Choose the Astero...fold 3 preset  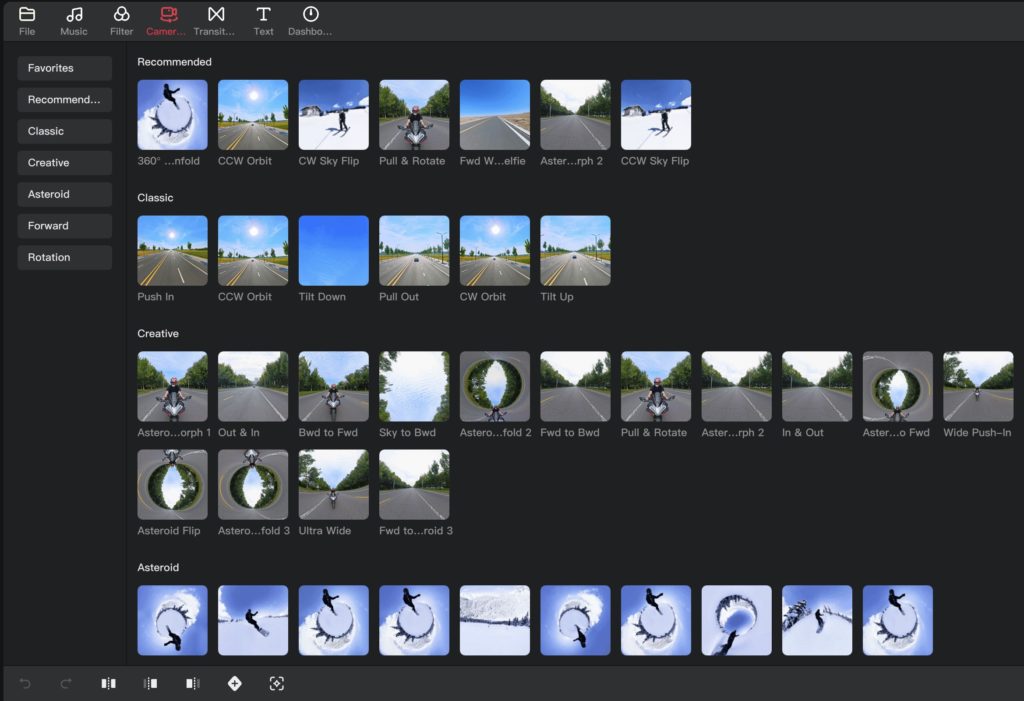click(253, 485)
